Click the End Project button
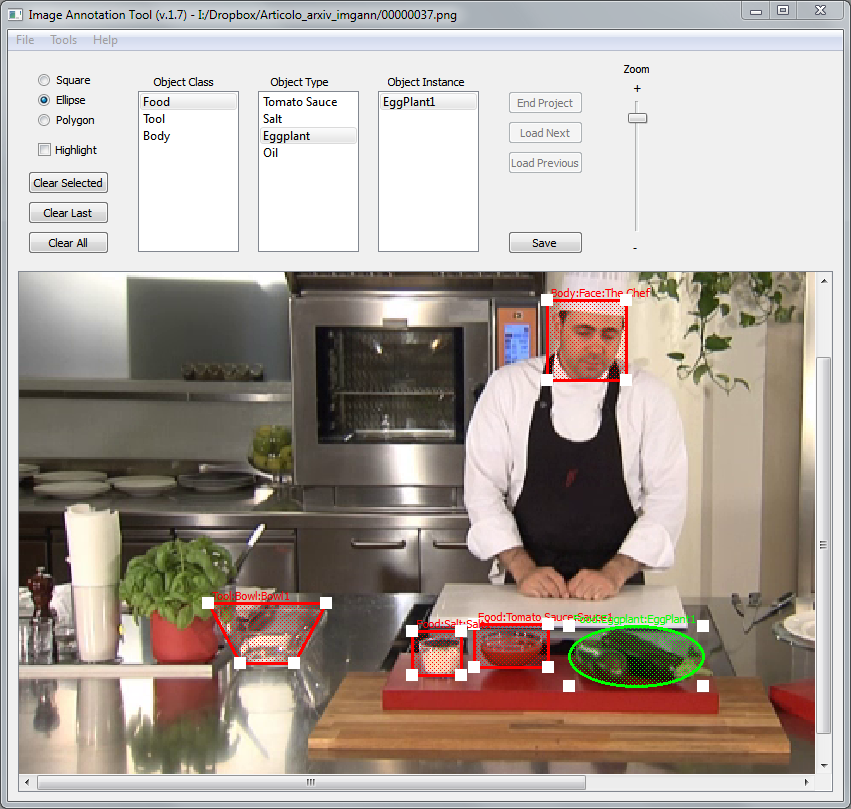The width and height of the screenshot is (851, 809). point(545,103)
